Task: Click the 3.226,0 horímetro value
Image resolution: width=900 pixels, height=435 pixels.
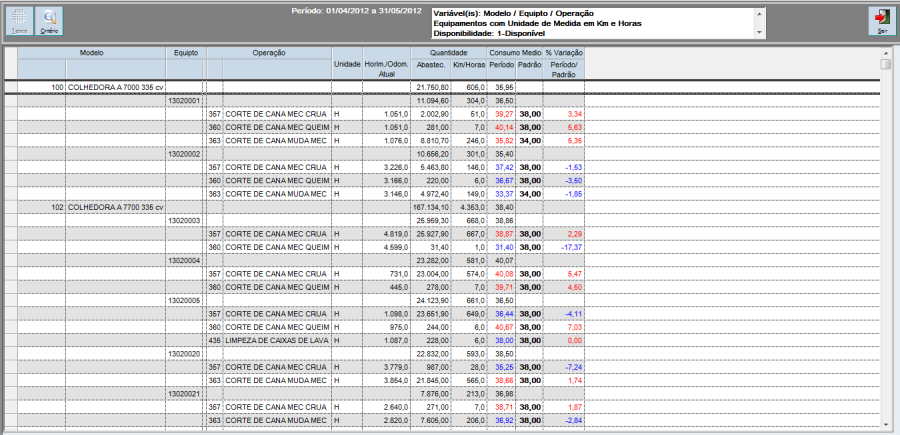Action: [386, 167]
